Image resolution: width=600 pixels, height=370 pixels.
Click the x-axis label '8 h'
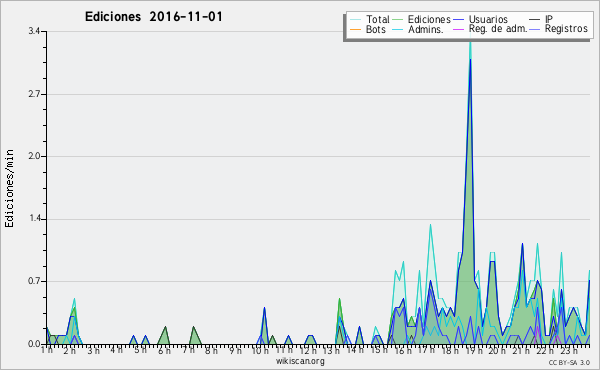(x=211, y=350)
